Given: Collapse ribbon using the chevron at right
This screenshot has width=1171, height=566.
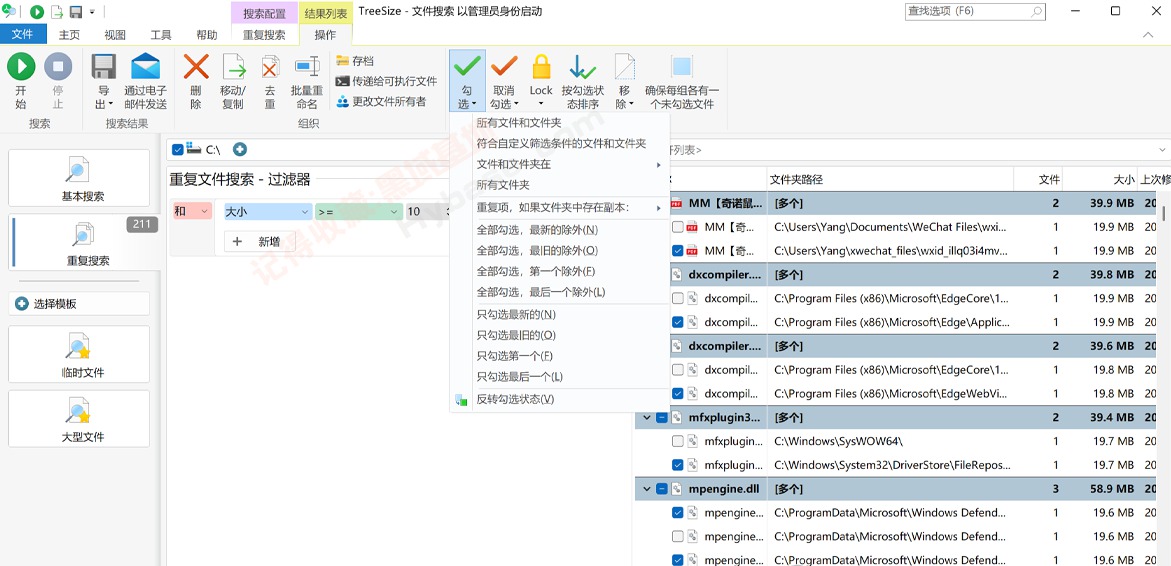Looking at the screenshot, I should (1148, 34).
